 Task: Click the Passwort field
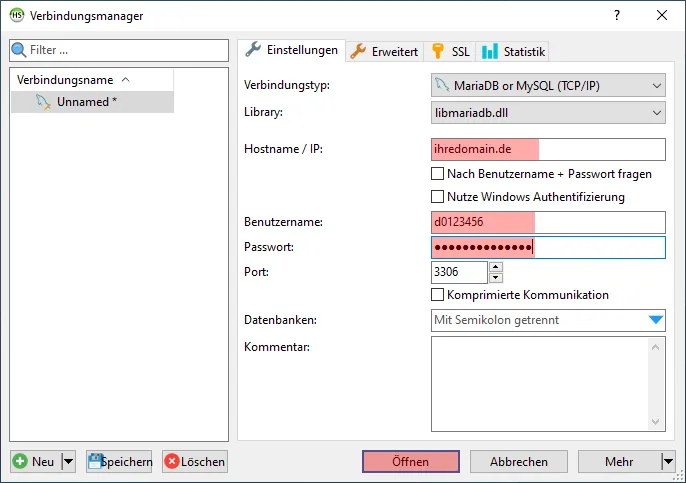548,247
